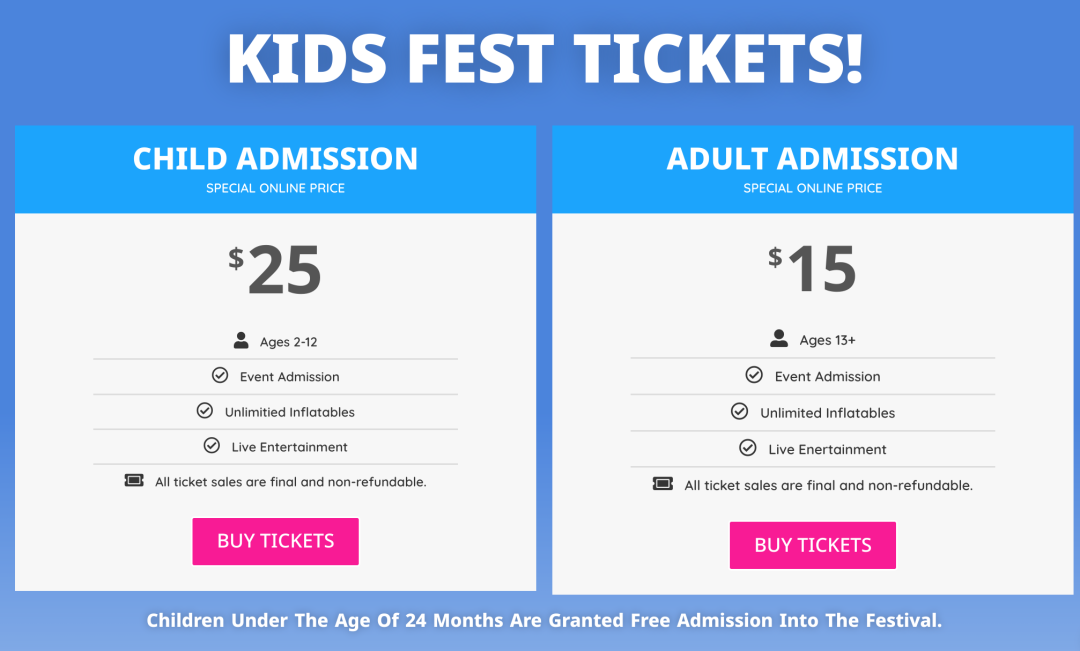
Task: Select the Child Admission header banner
Action: coord(276,169)
